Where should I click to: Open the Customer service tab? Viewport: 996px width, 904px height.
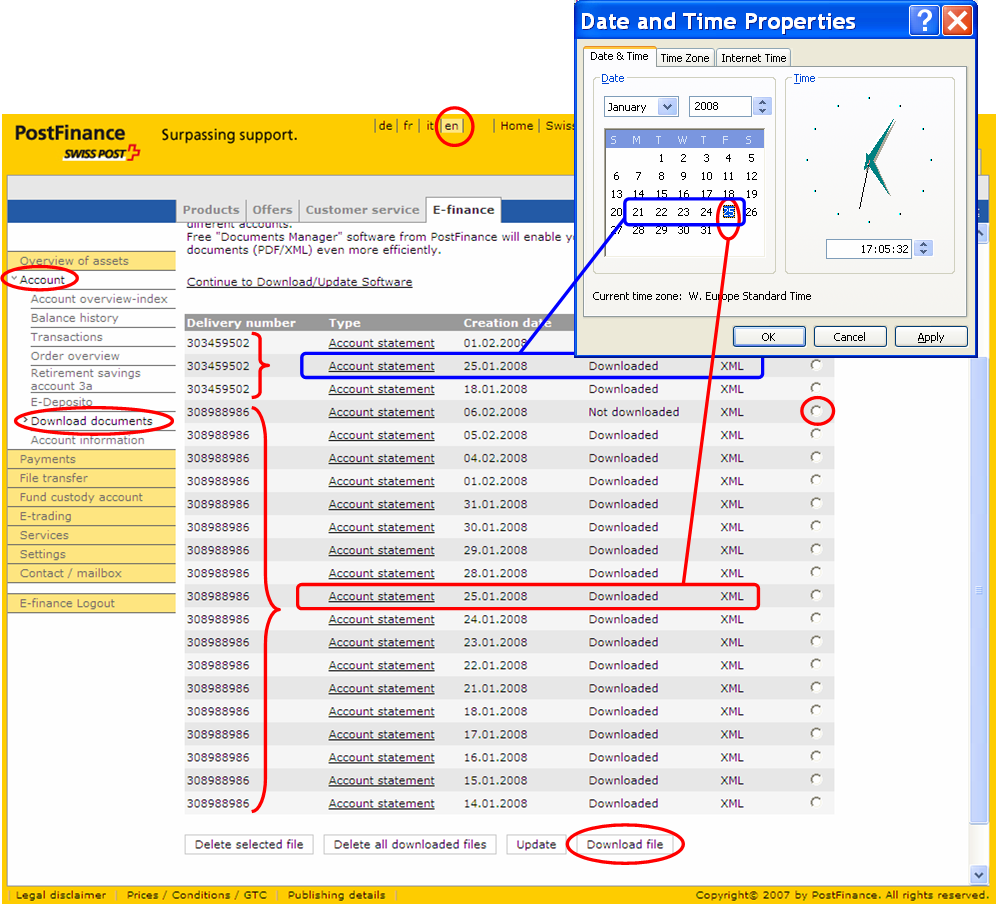[x=362, y=210]
